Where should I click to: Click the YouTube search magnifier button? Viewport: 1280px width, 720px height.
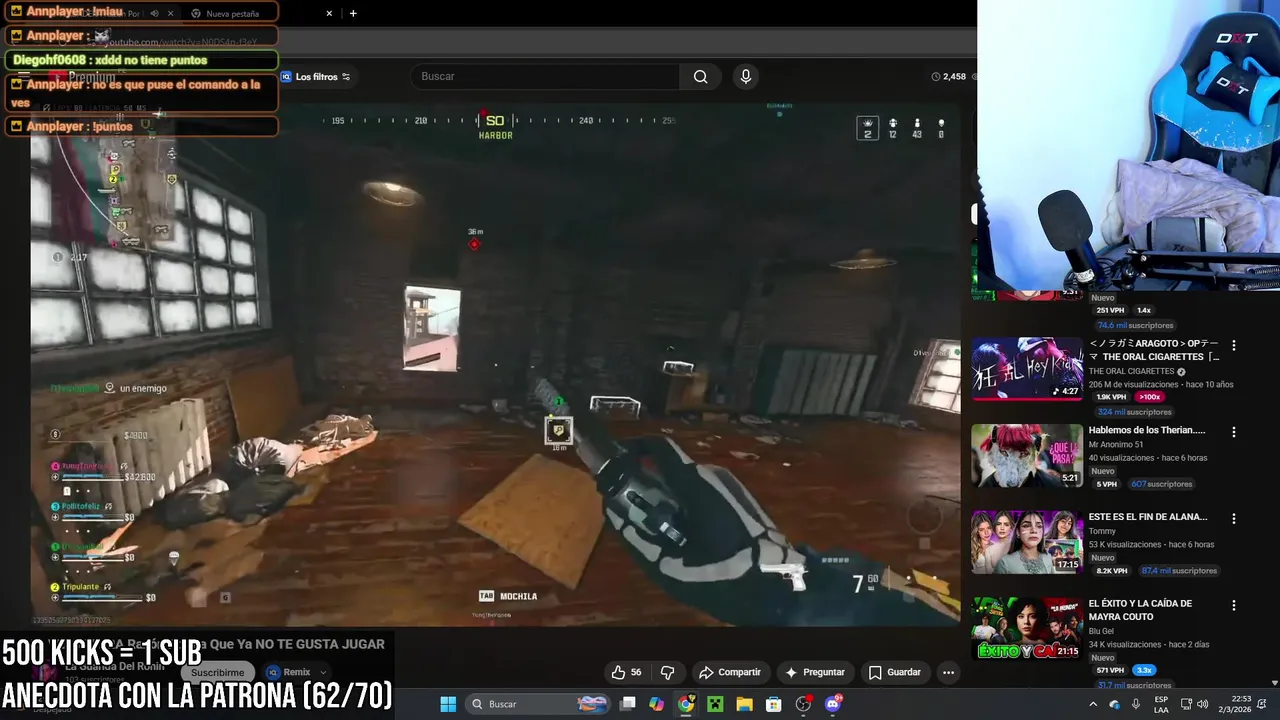tap(700, 76)
